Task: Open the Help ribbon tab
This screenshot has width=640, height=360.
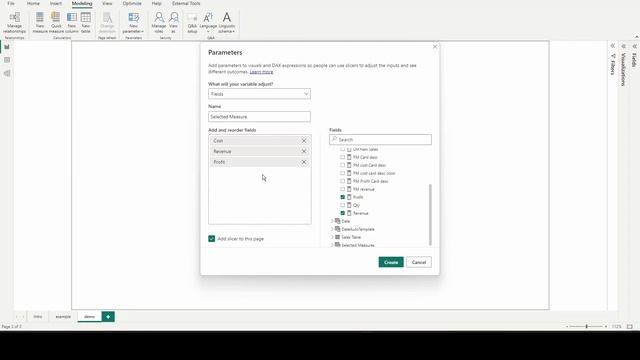Action: pyautogui.click(x=156, y=3)
